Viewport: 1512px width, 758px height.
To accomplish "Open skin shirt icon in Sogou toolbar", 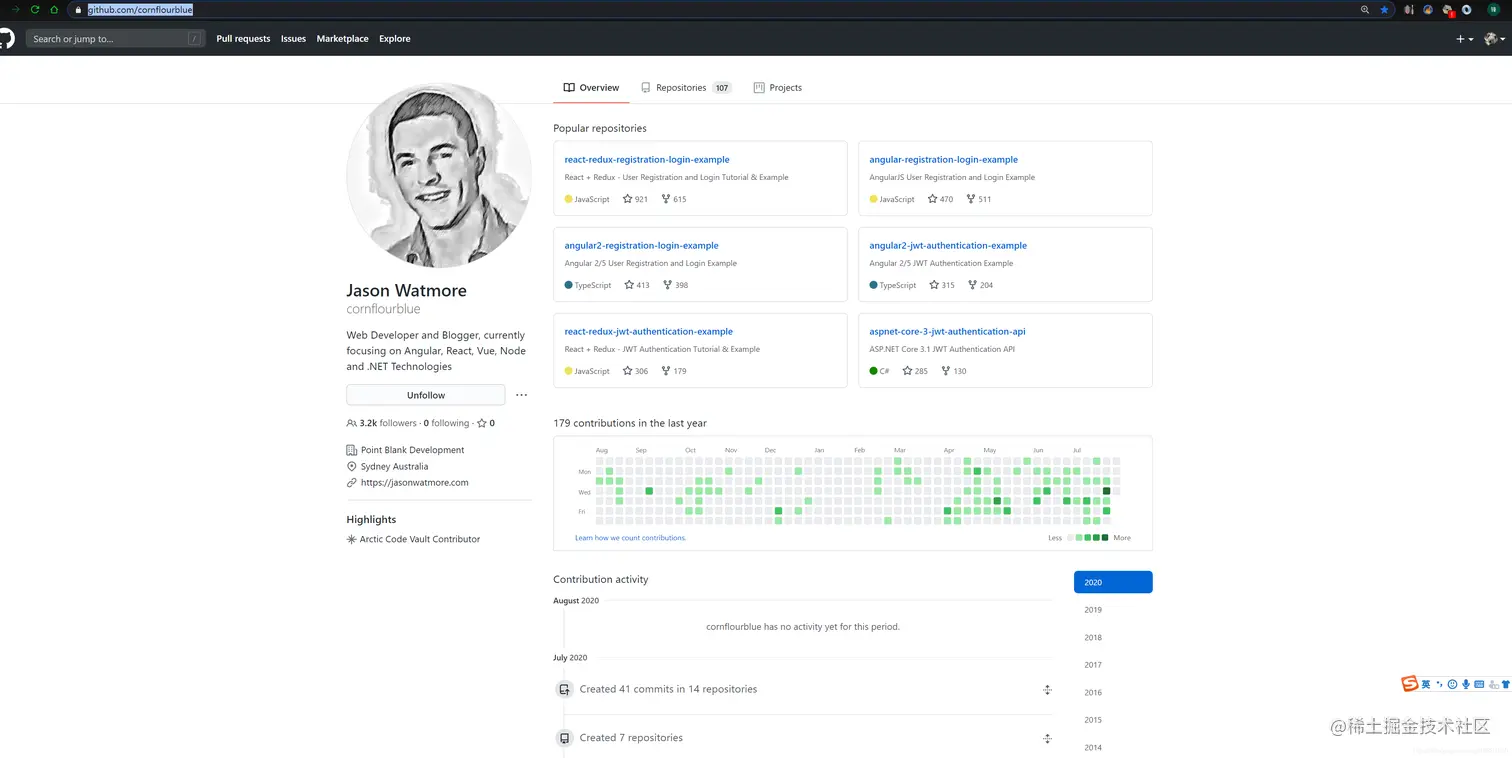I will (x=1504, y=684).
